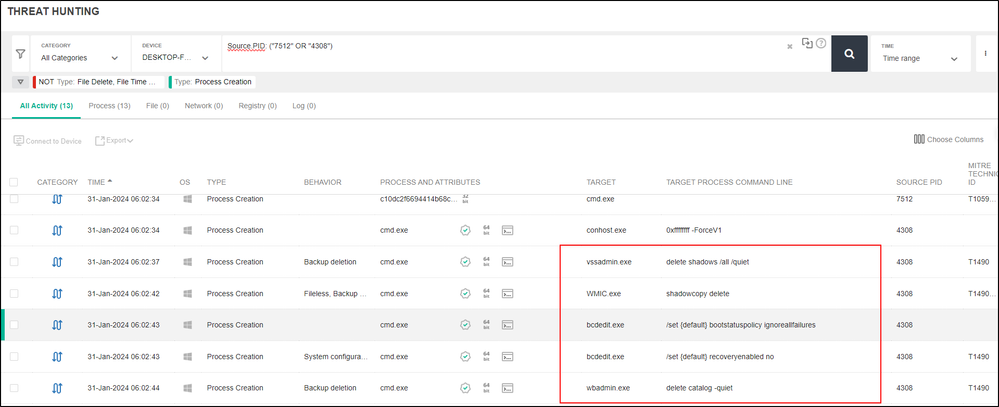Click command '/set {default} bootstatuspolicy ignoreallfailures'
This screenshot has width=999, height=407.
coord(741,325)
